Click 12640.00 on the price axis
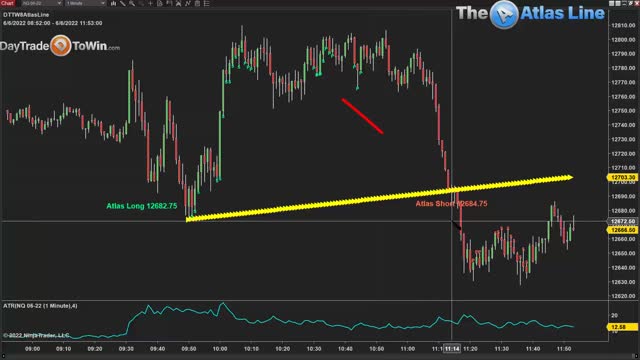The width and height of the screenshot is (640, 360). tap(623, 267)
